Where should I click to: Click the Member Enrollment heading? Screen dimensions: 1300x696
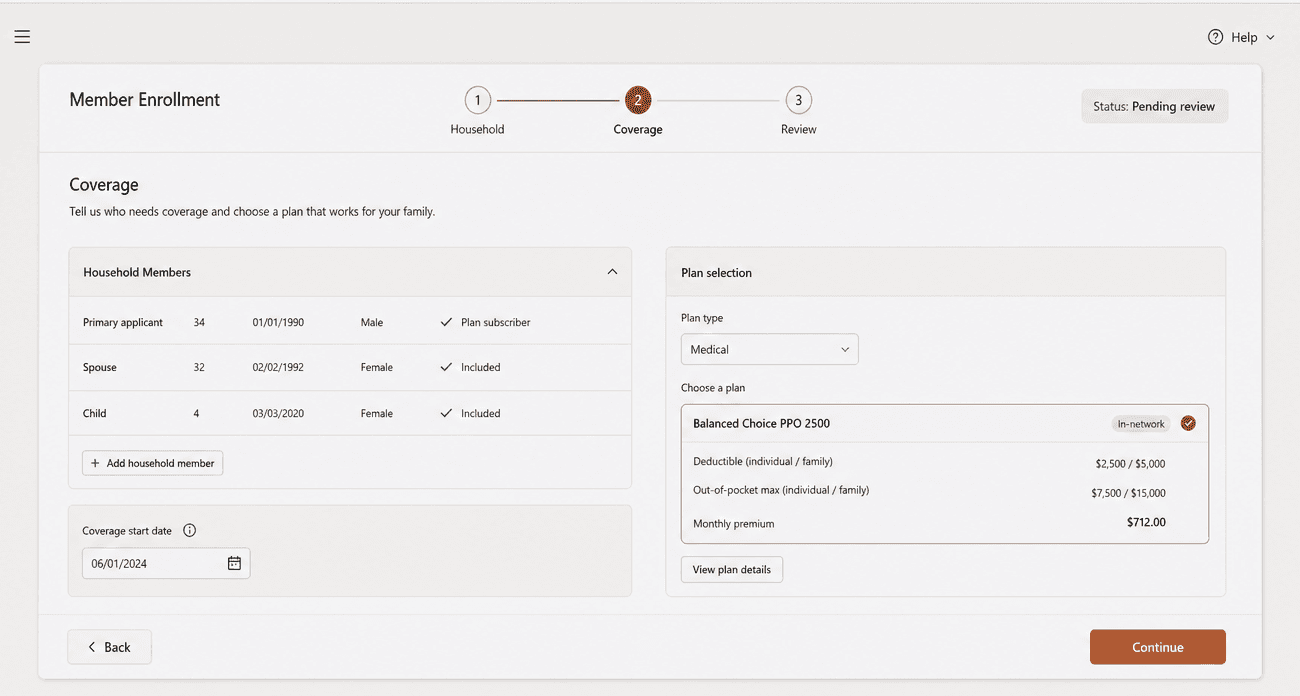point(145,100)
